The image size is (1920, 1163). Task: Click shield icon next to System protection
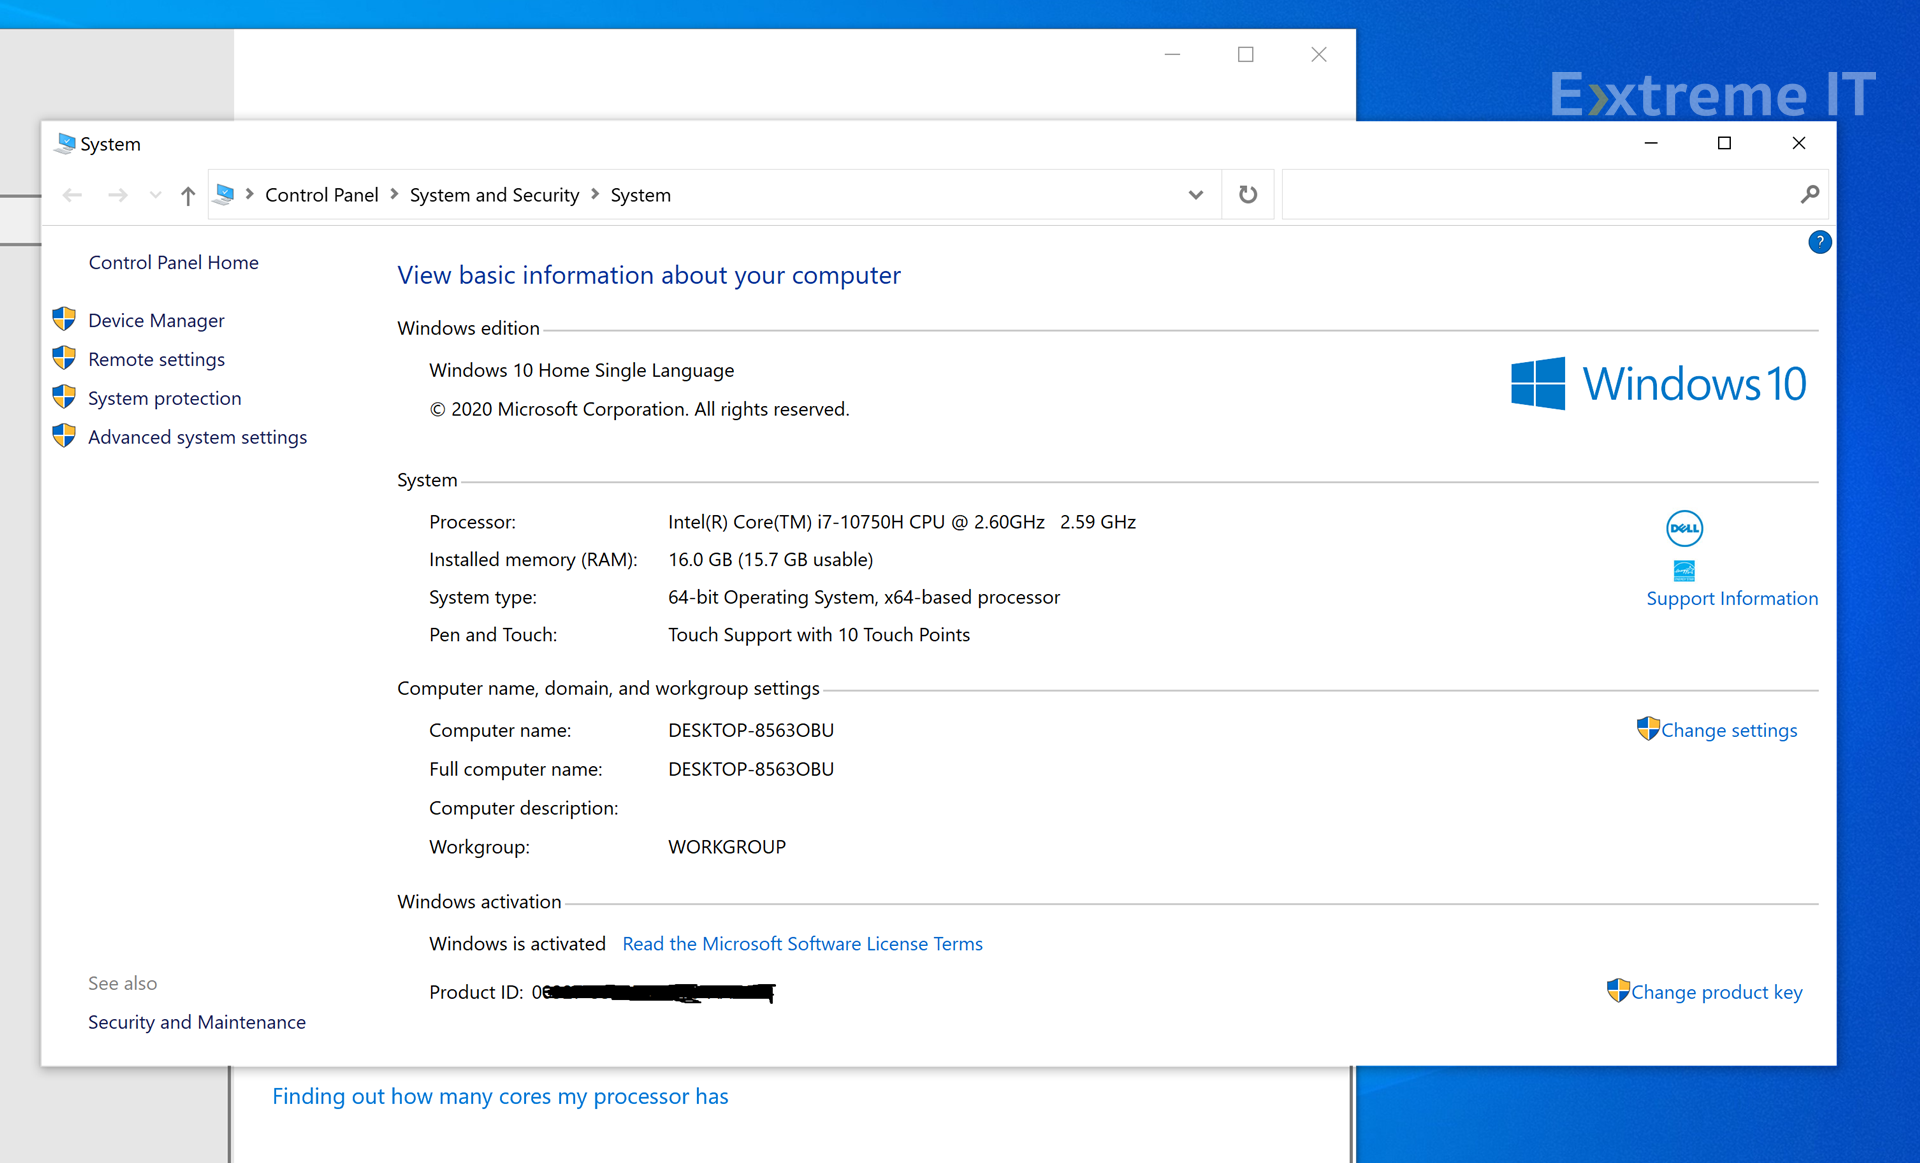pyautogui.click(x=64, y=397)
